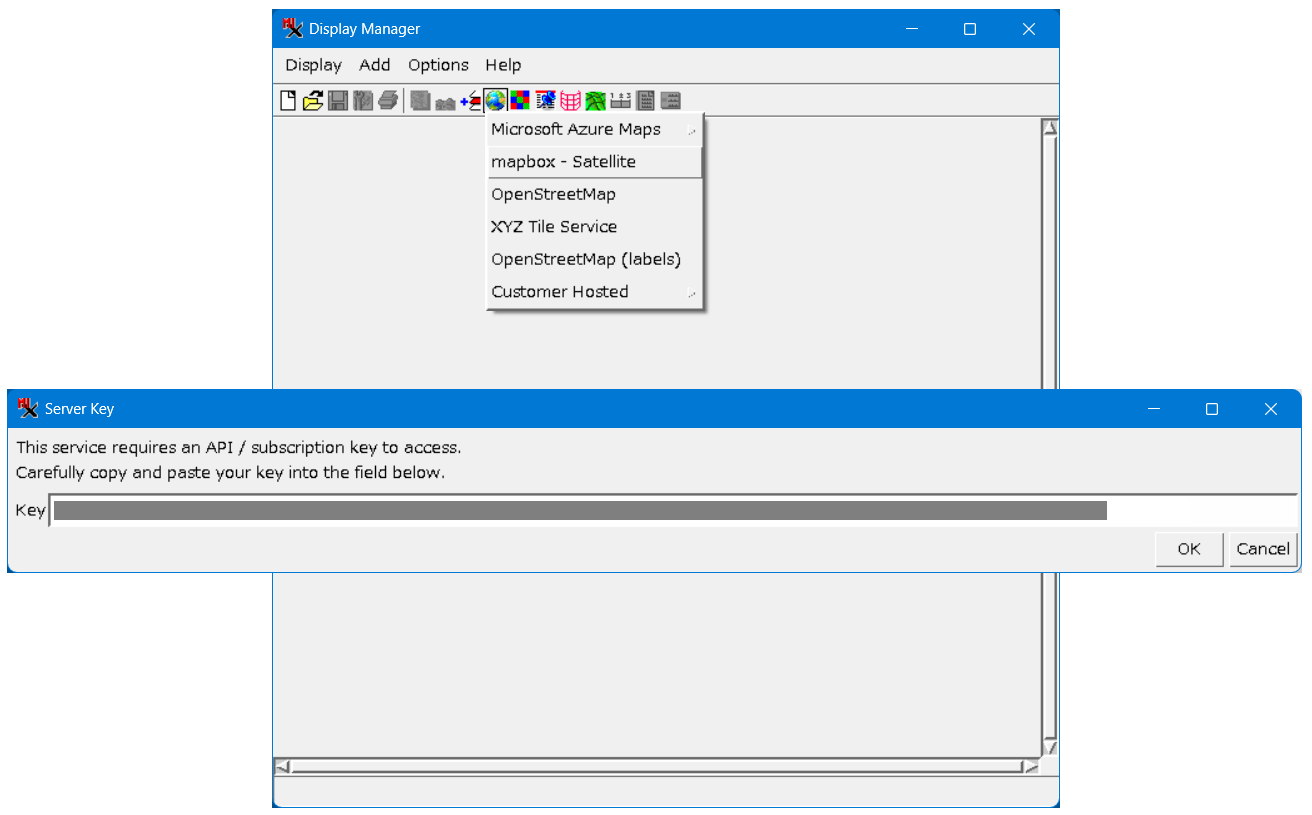The image size is (1312, 815).
Task: Click the green terrain map icon
Action: (x=595, y=100)
